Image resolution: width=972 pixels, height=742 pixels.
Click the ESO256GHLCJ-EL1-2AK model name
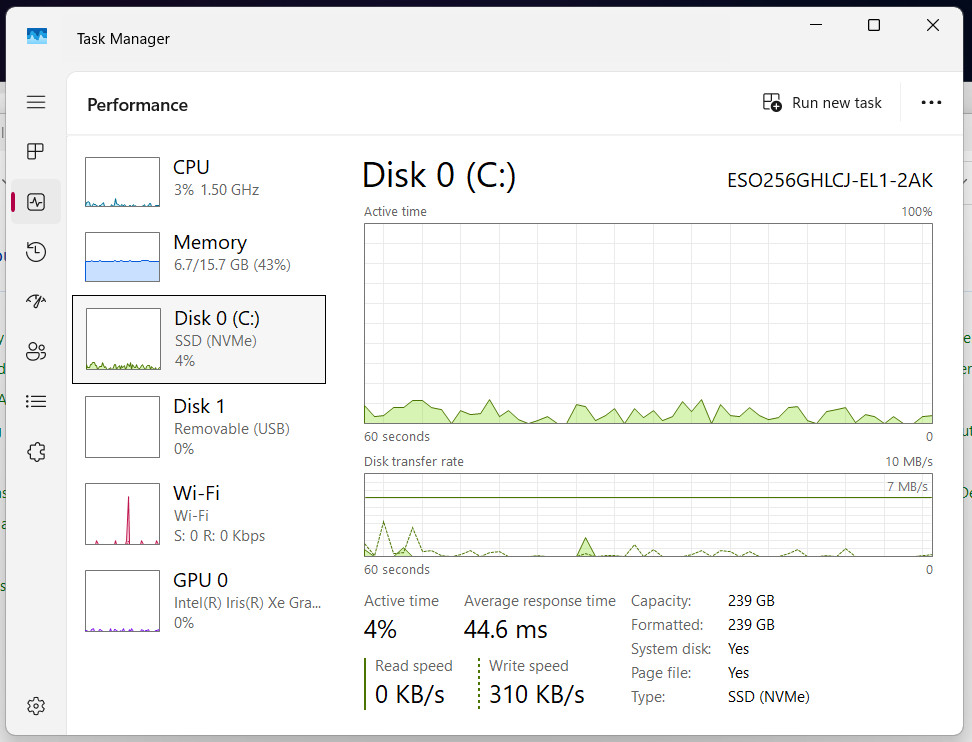tap(829, 180)
